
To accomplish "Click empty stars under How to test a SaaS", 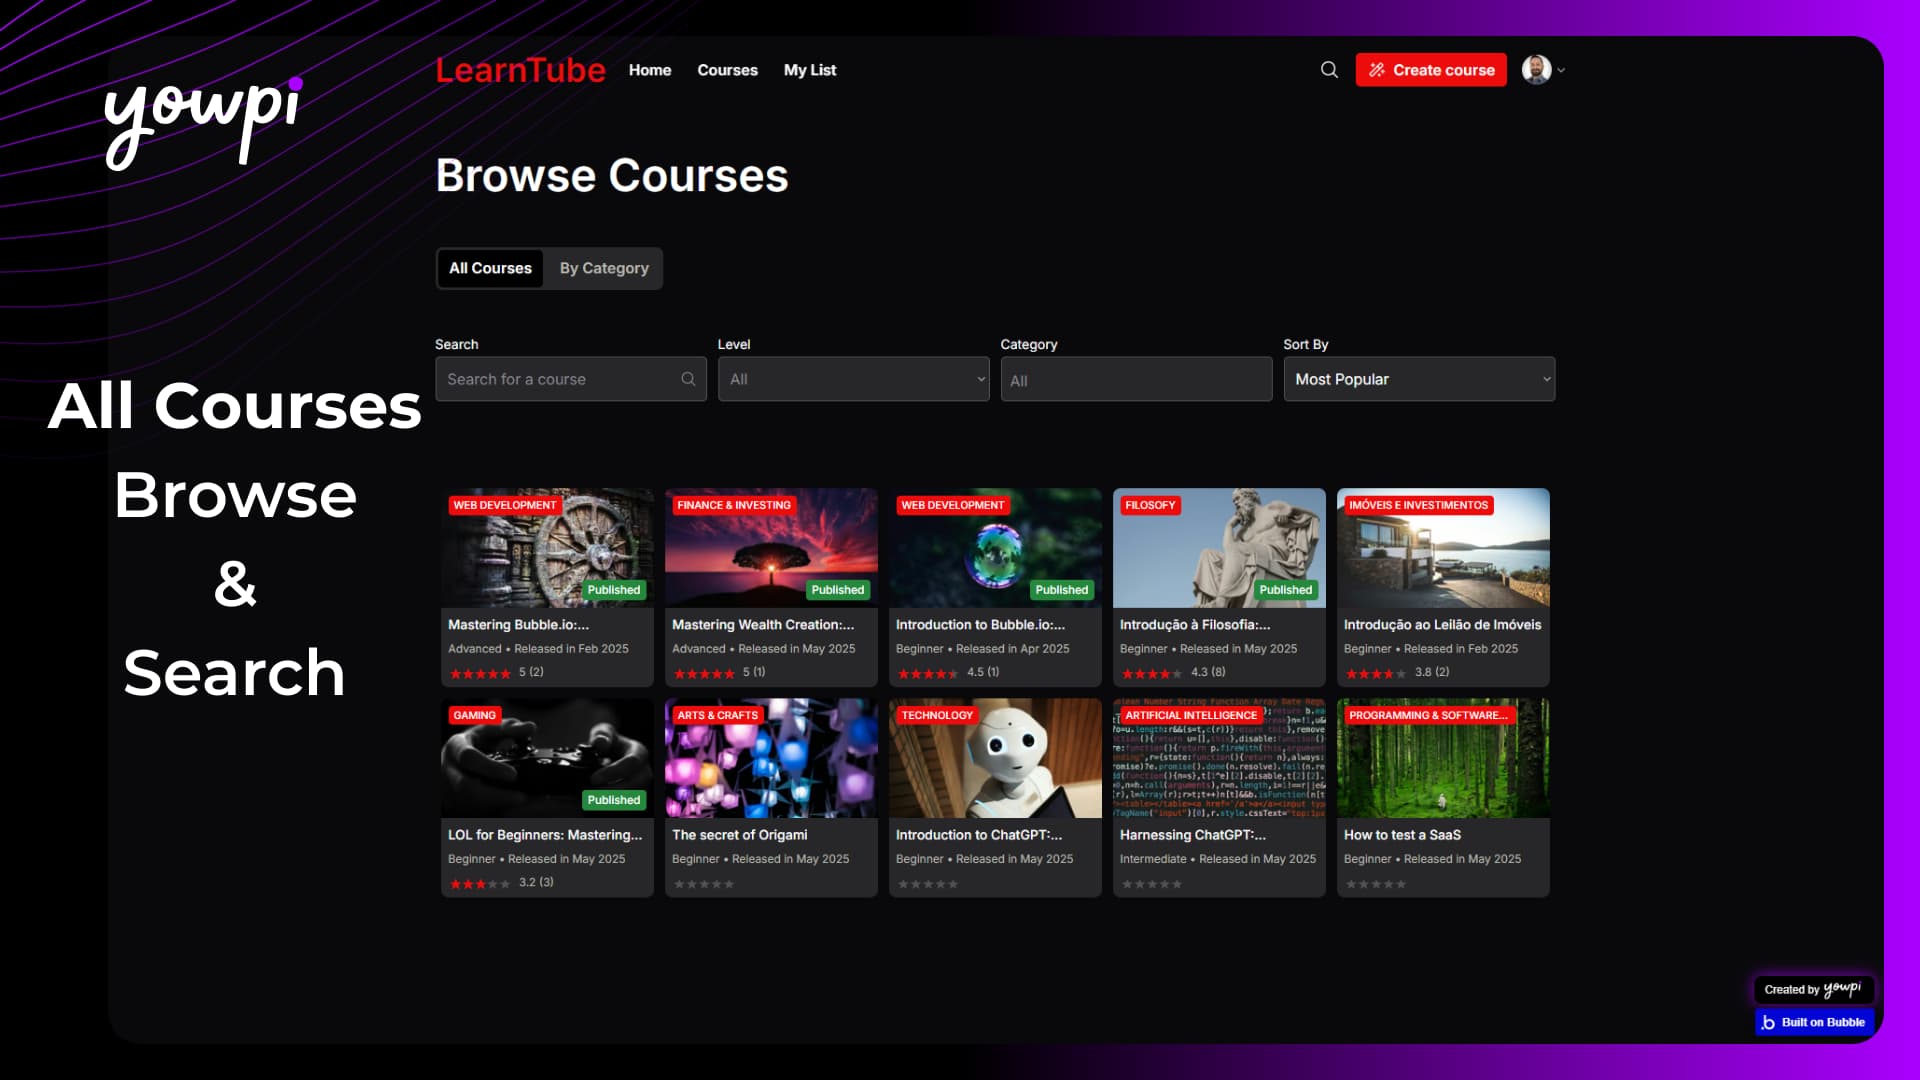I will click(x=1376, y=884).
